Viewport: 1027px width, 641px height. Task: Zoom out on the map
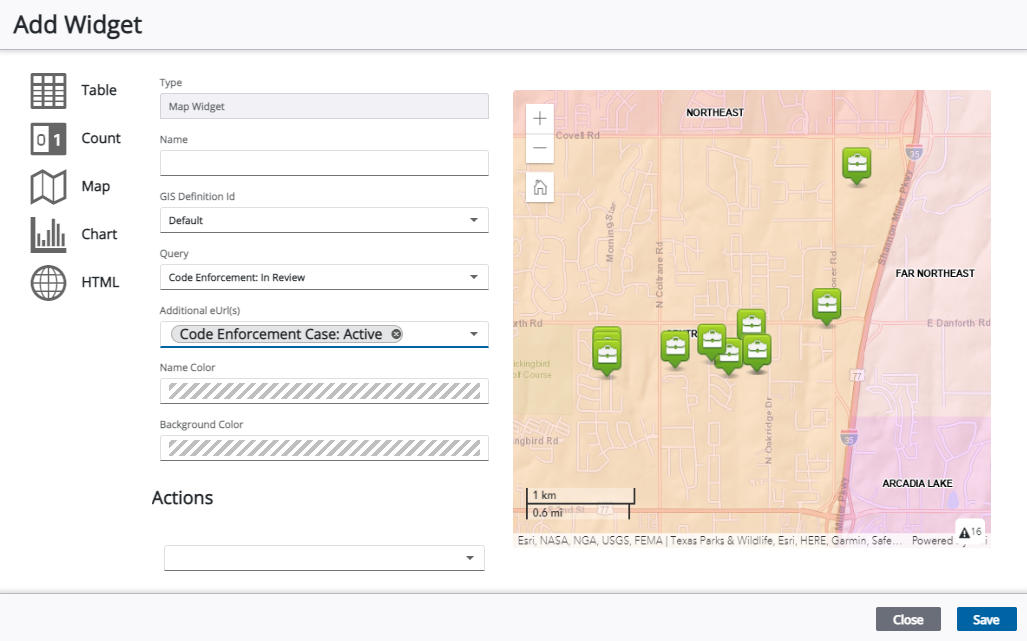(539, 147)
